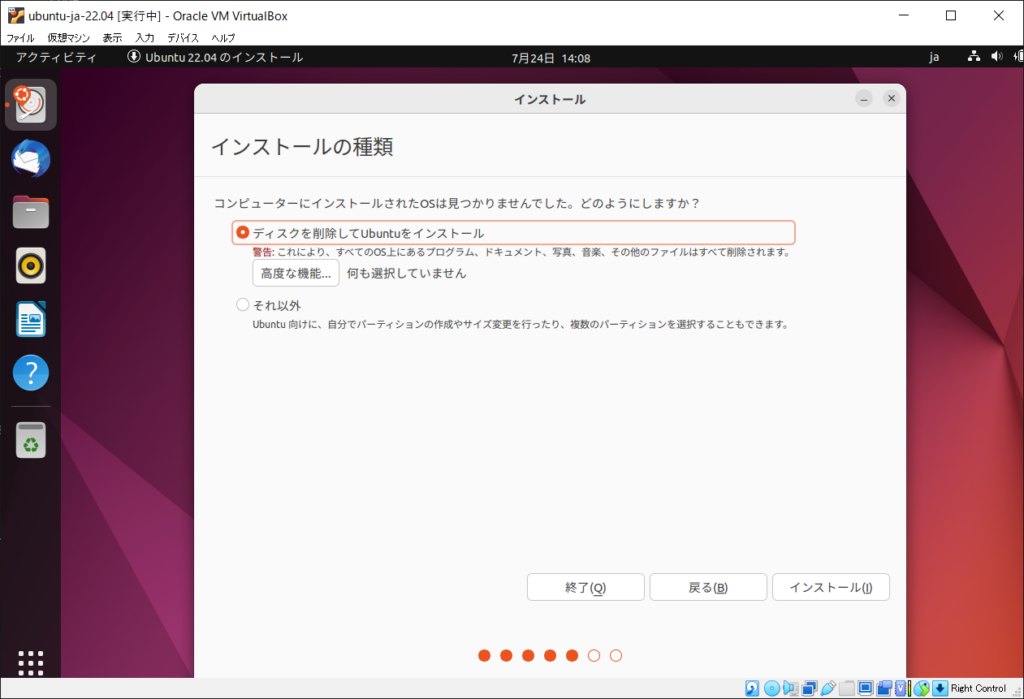Open the 'Ubuntu 22.04 のインストール' app menu
Image resolution: width=1024 pixels, height=699 pixels.
click(x=215, y=57)
